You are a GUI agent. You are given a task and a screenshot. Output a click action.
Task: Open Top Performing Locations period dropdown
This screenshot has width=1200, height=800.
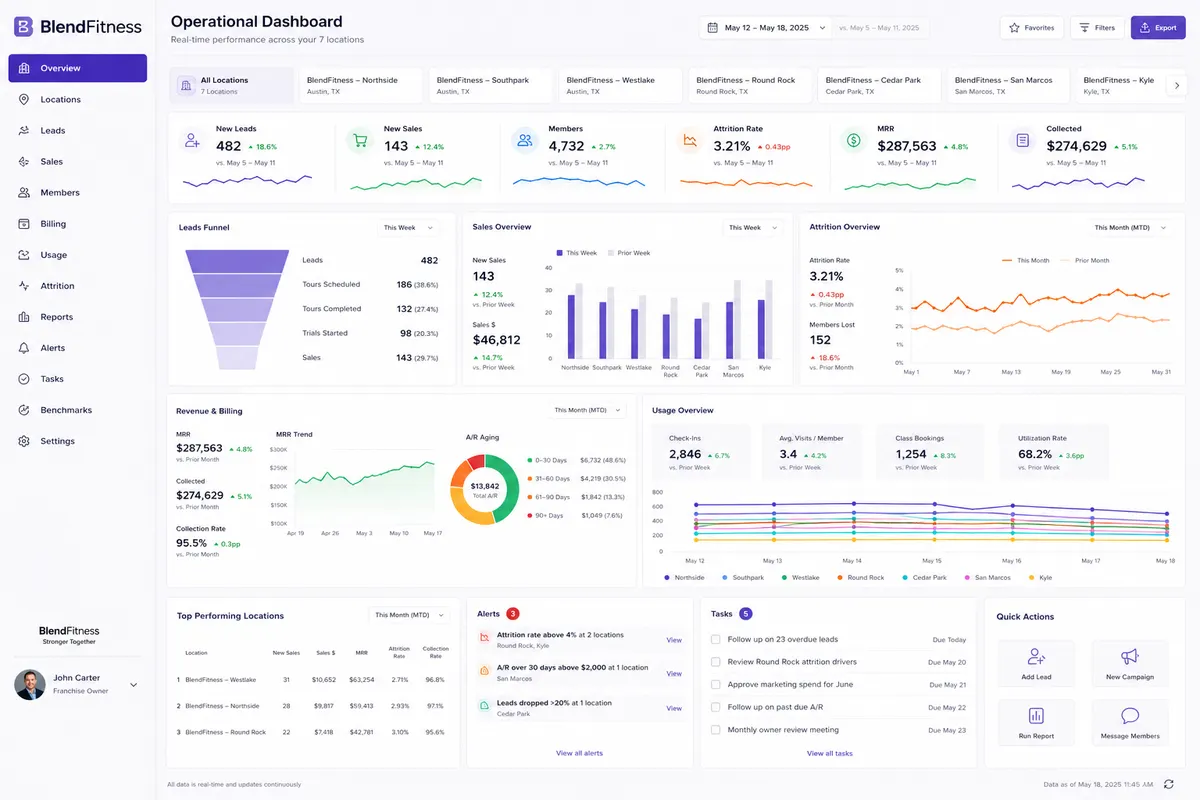[x=408, y=615]
